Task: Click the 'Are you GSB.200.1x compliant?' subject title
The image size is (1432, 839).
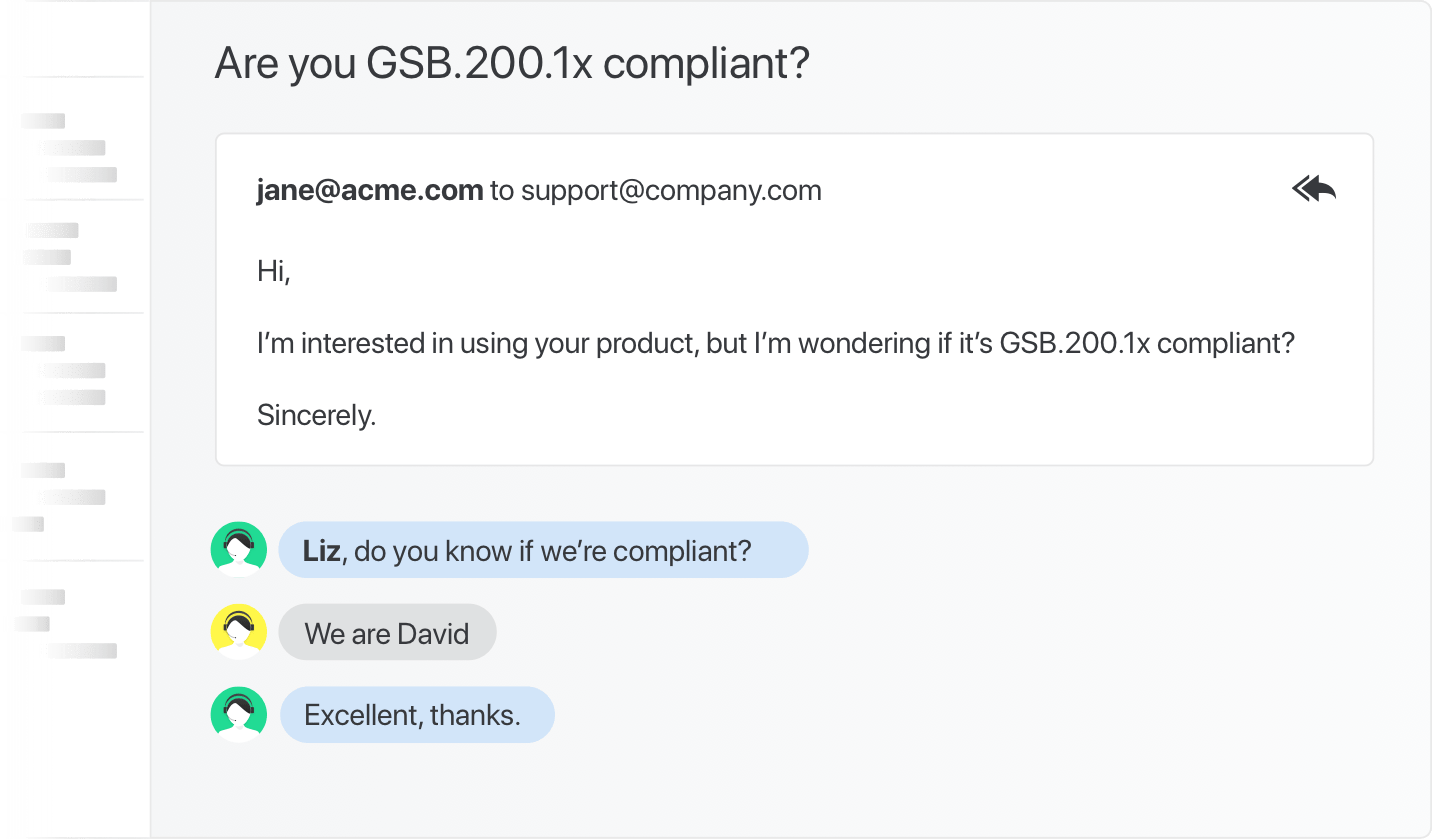Action: 512,64
